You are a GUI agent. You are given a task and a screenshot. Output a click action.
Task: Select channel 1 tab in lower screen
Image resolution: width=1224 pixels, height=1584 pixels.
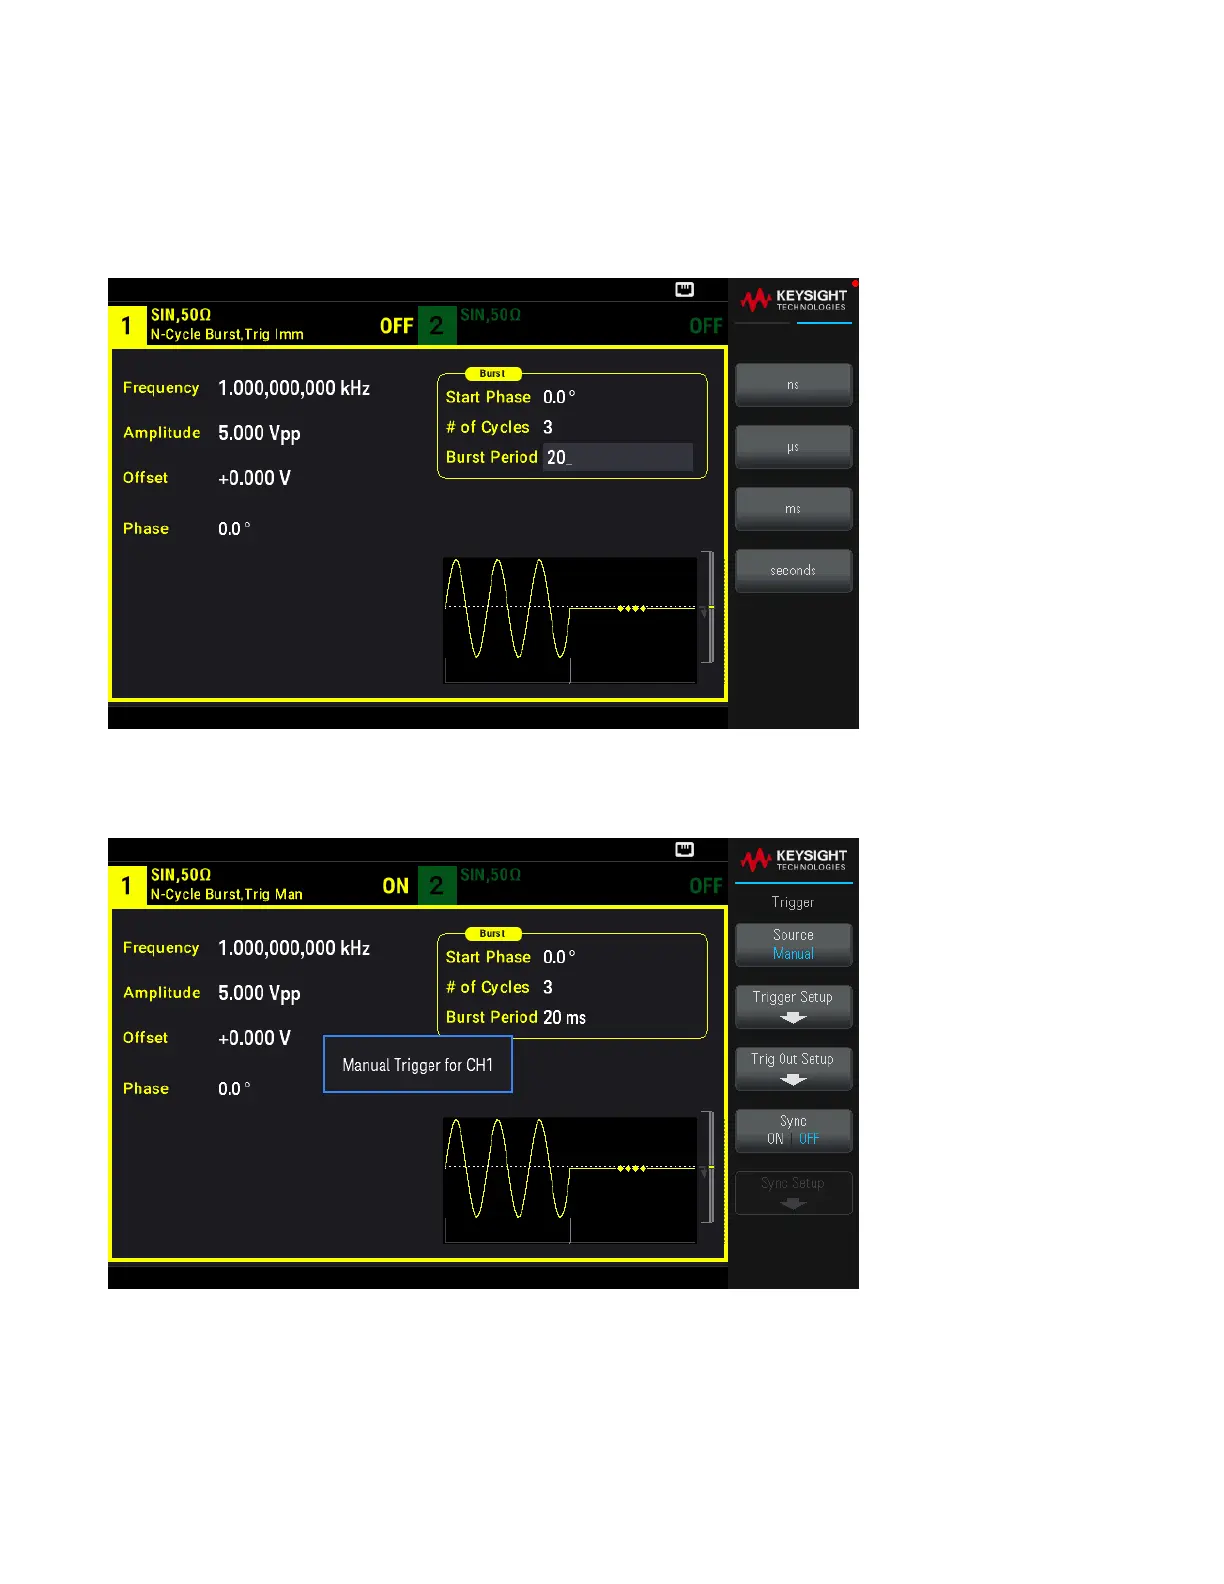coord(127,886)
